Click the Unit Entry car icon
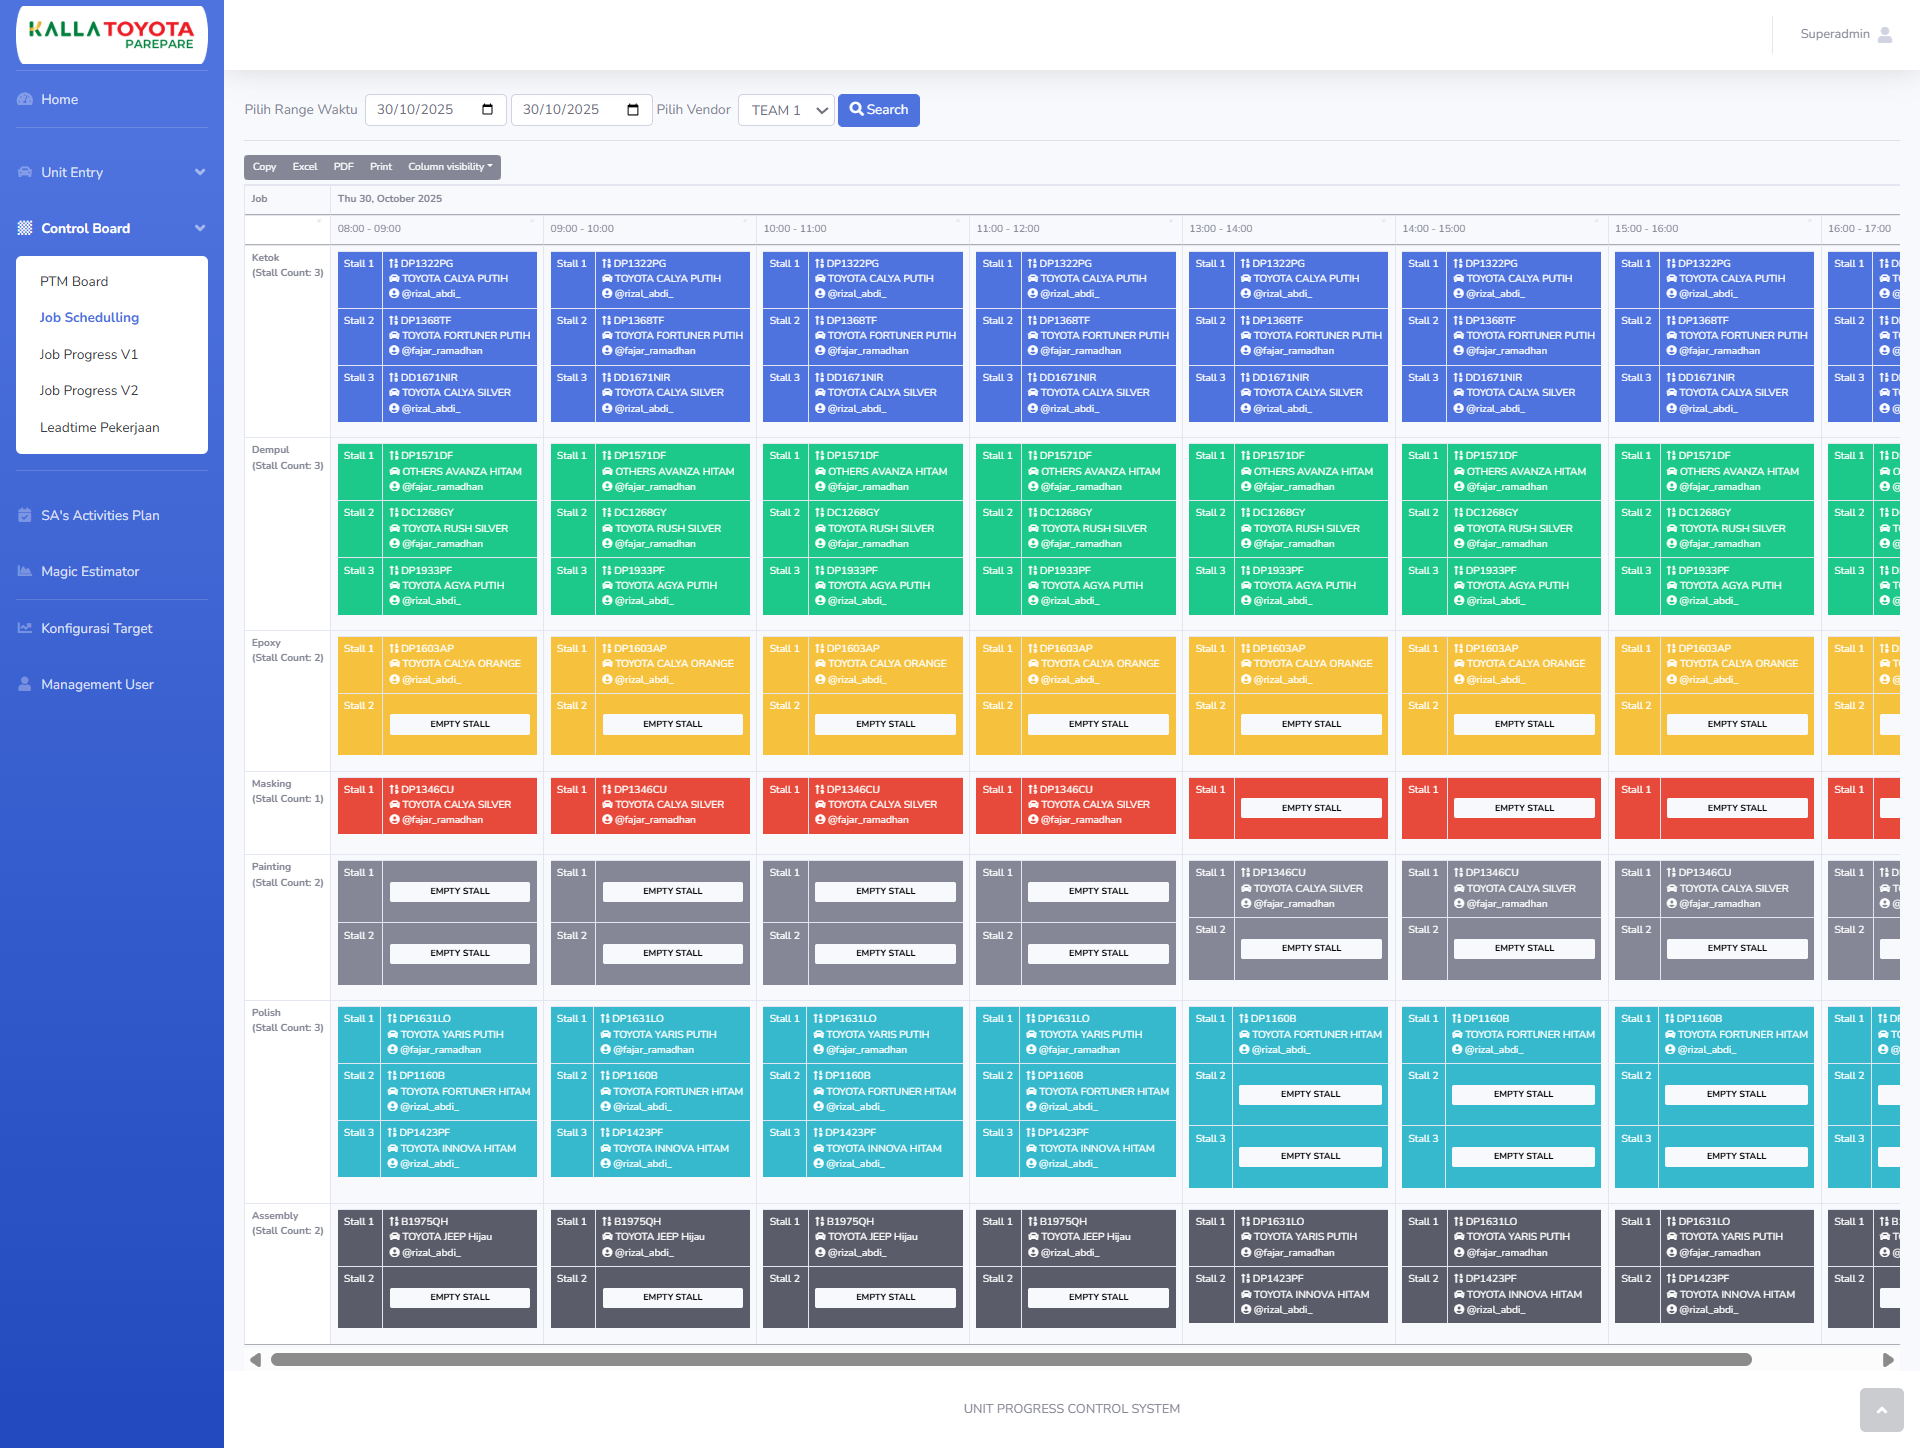 [x=25, y=172]
